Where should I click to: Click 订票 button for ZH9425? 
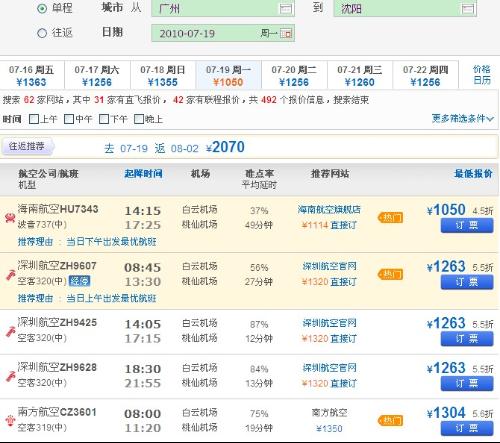[x=467, y=339]
